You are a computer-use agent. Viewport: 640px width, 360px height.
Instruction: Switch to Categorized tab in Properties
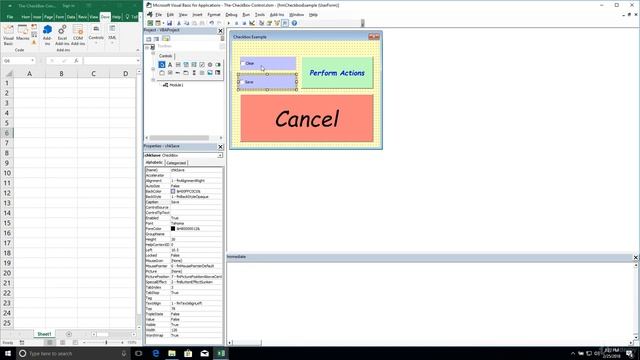[x=176, y=163]
